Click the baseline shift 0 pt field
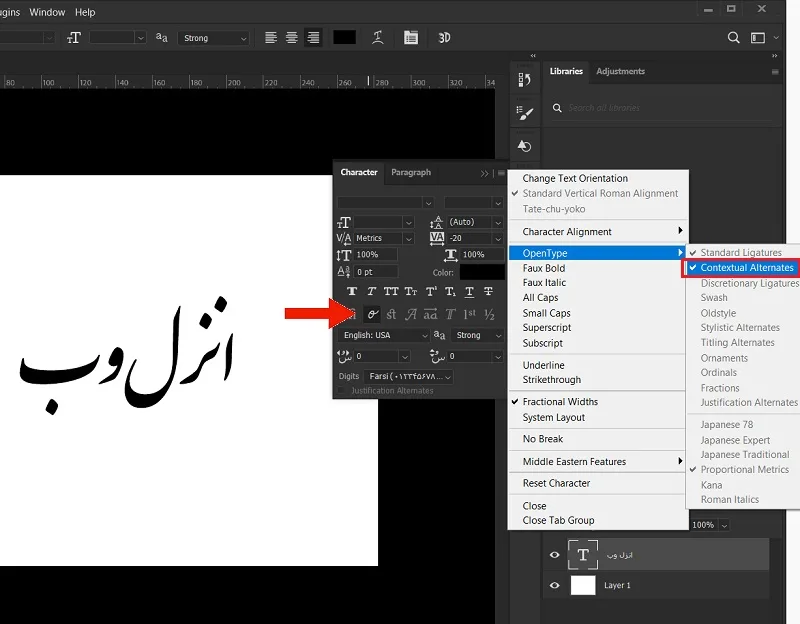The width and height of the screenshot is (800, 624). coord(376,272)
